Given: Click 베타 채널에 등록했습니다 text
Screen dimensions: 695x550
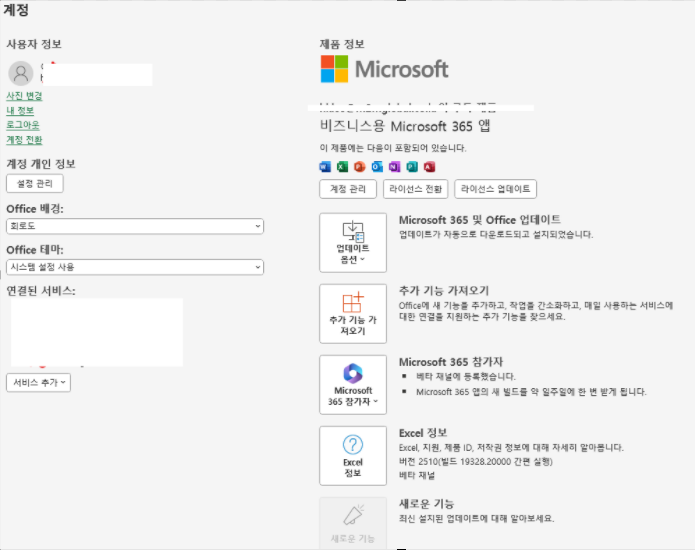Looking at the screenshot, I should 466,377.
